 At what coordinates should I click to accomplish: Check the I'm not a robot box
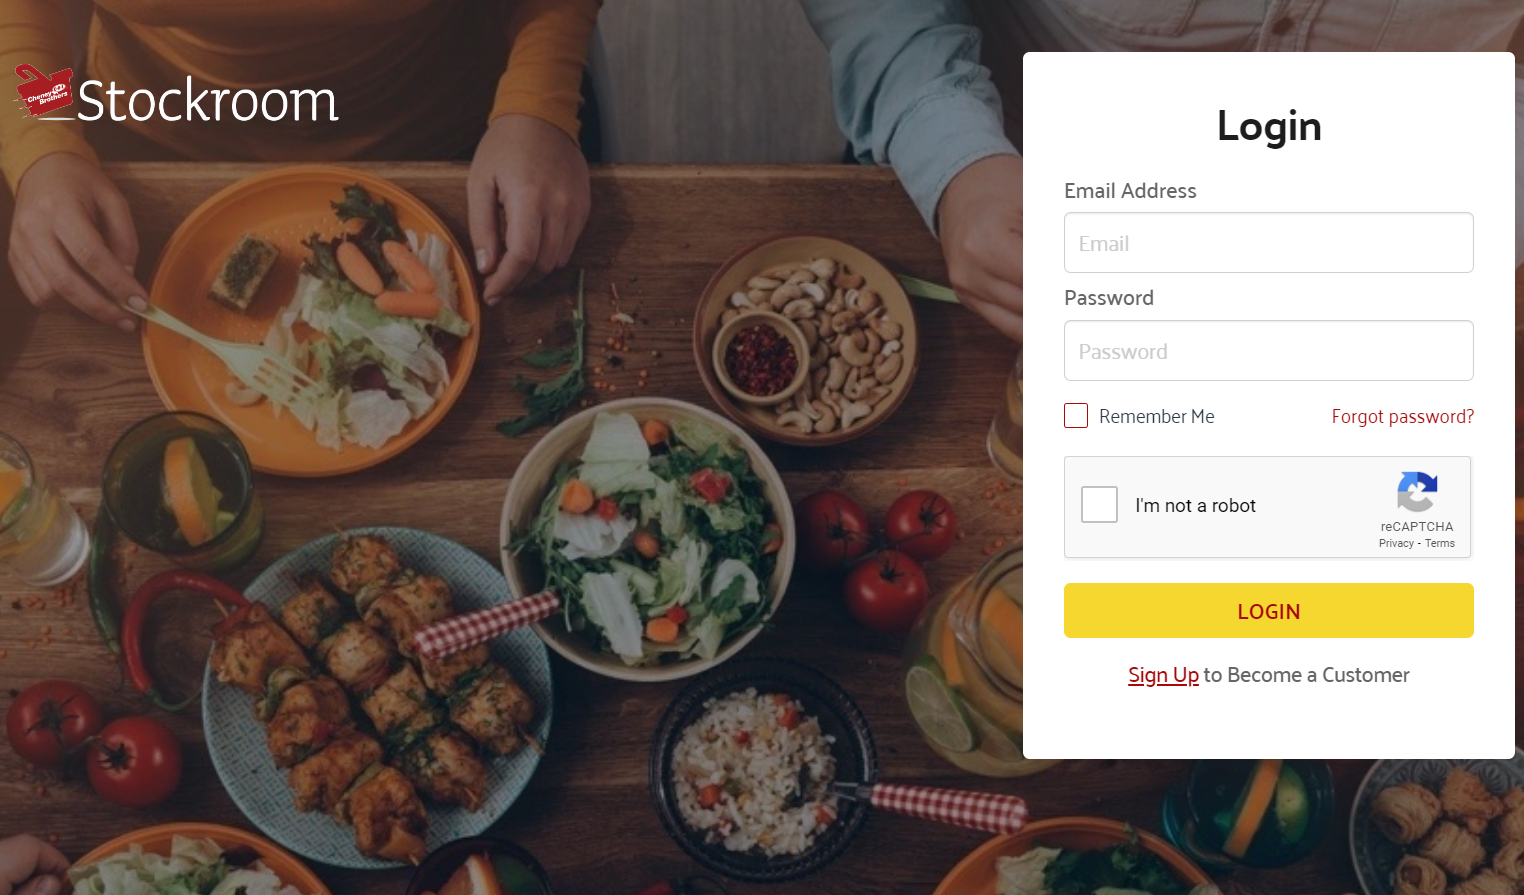[x=1099, y=505]
